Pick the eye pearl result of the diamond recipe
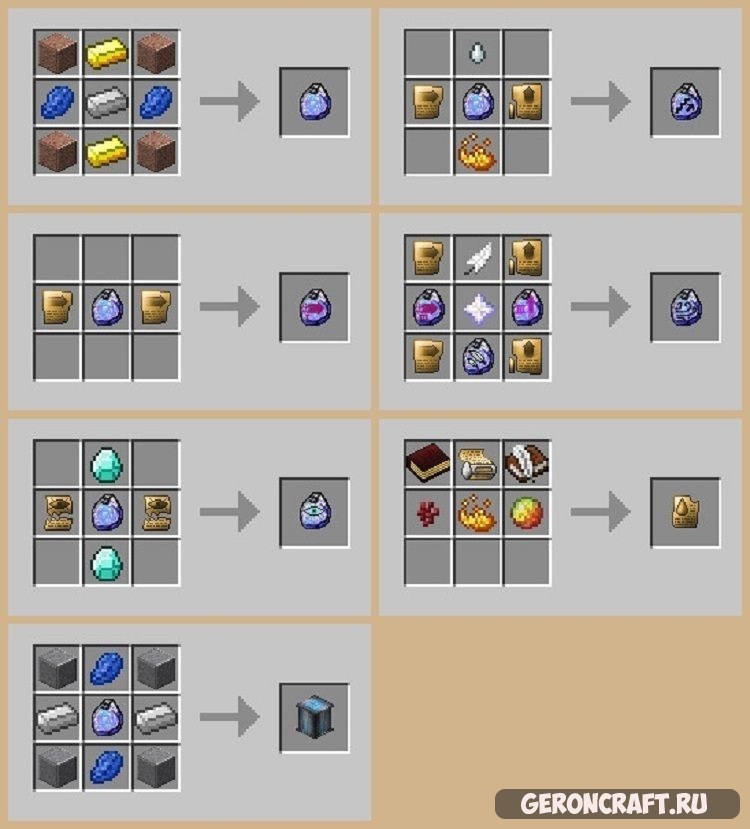The width and height of the screenshot is (750, 829). coord(315,511)
